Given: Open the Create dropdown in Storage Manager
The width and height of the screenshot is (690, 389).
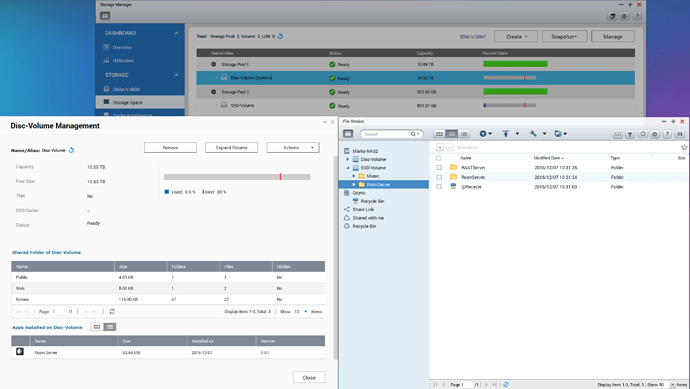Looking at the screenshot, I should point(516,37).
